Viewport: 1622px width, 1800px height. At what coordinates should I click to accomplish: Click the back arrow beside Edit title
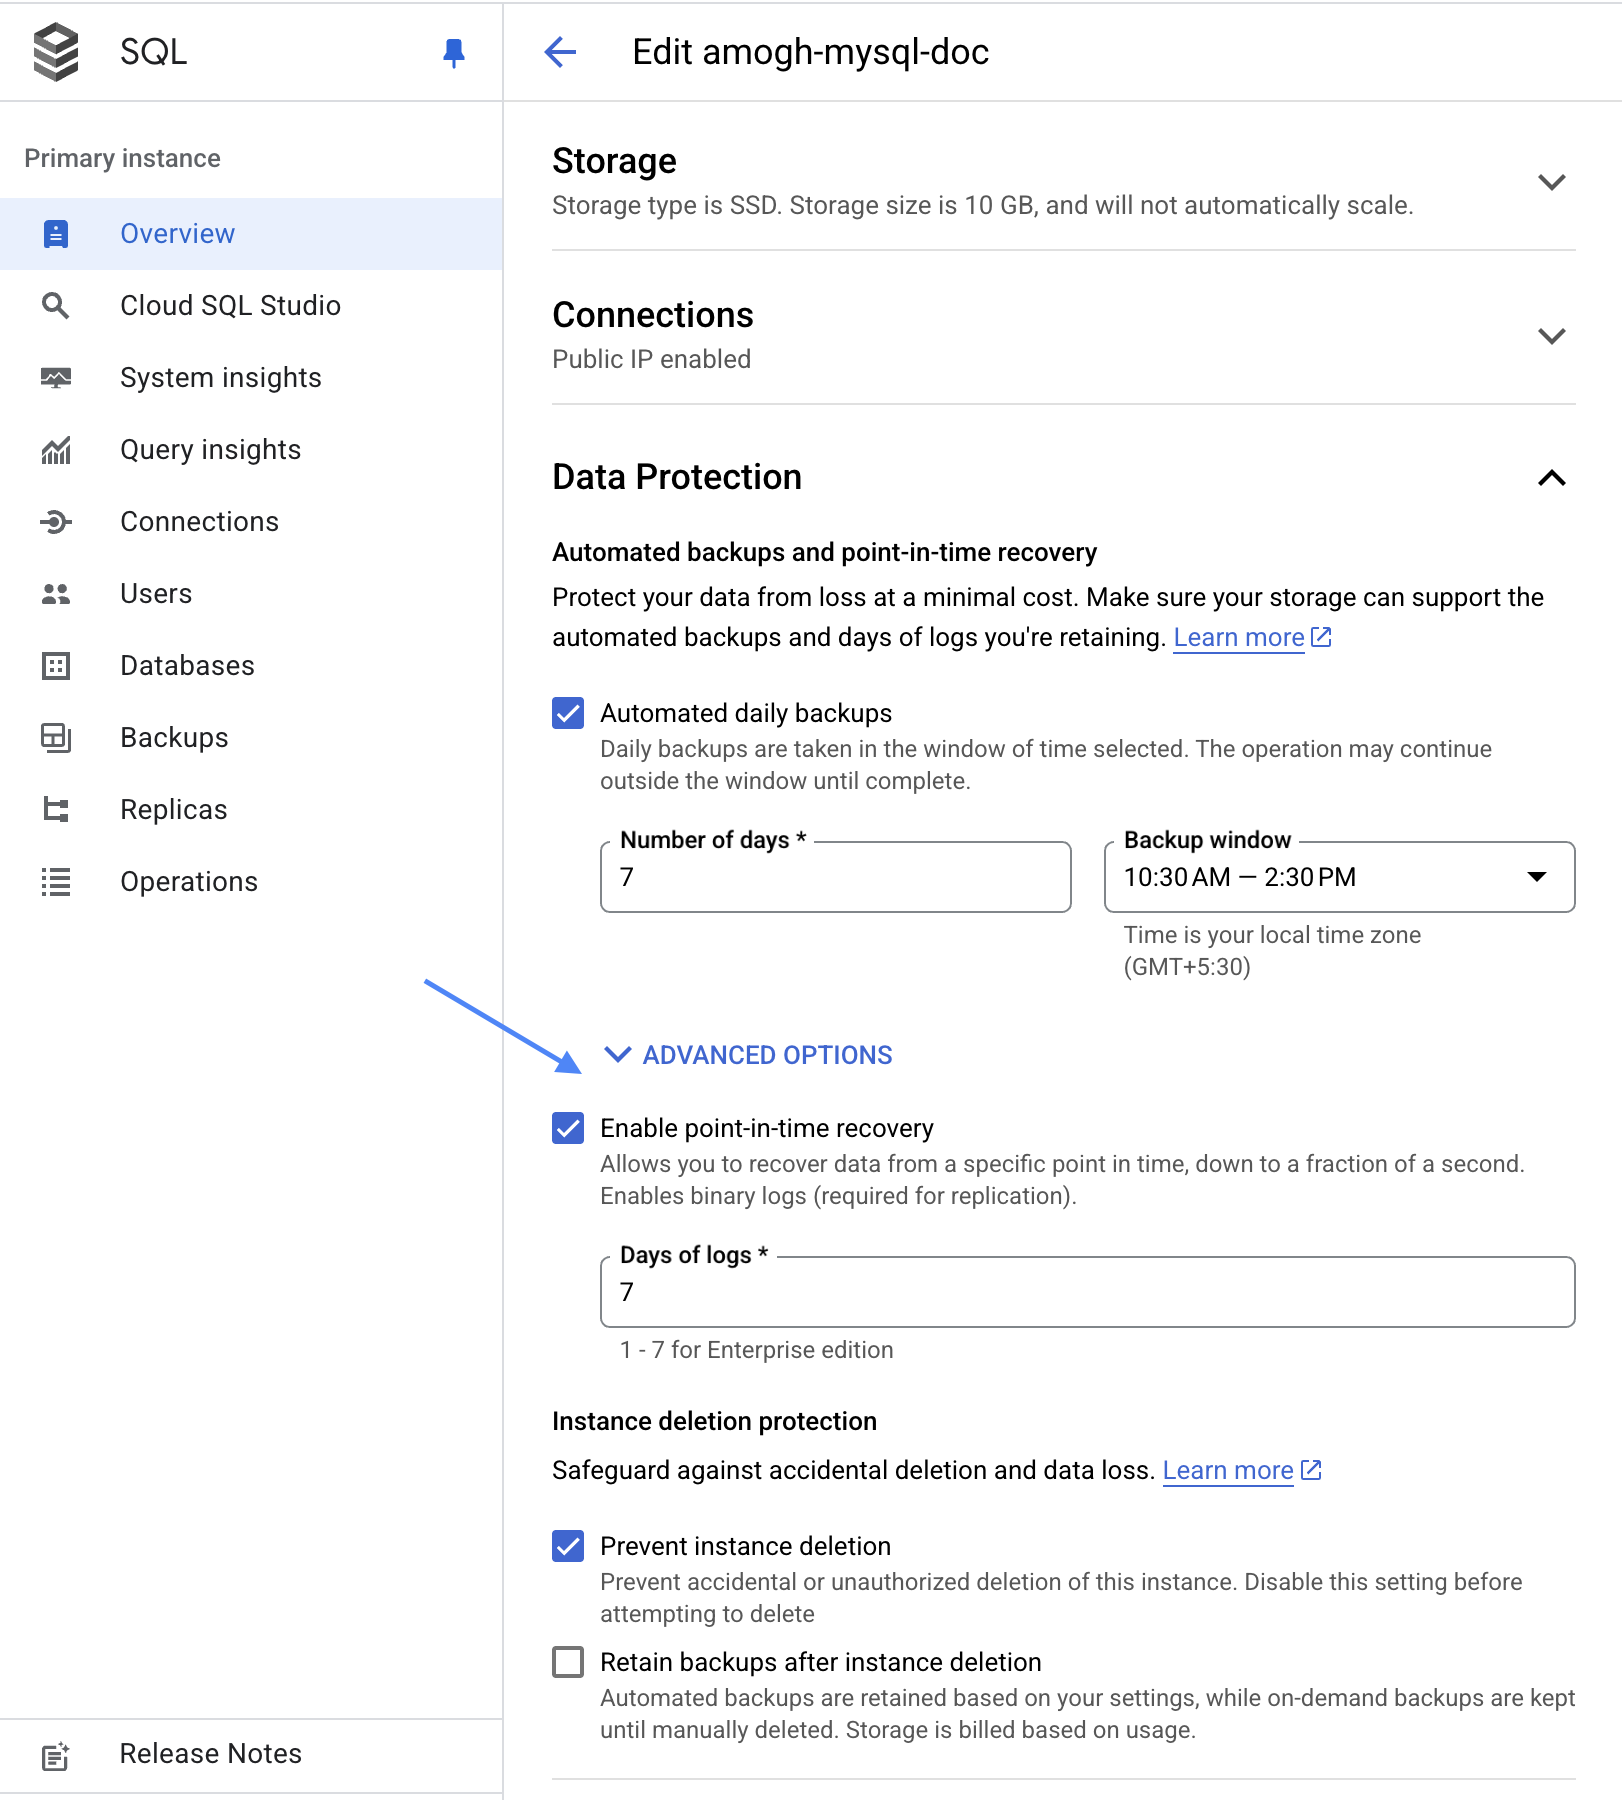(560, 52)
